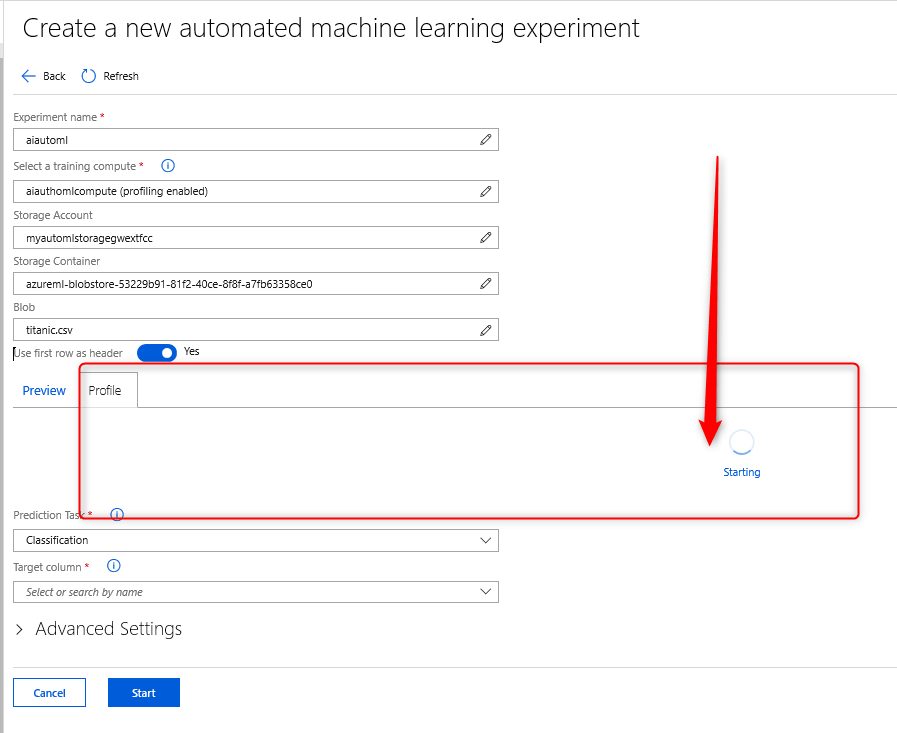Viewport: 897px width, 733px height.
Task: Click the Back arrow icon
Action: tap(29, 76)
